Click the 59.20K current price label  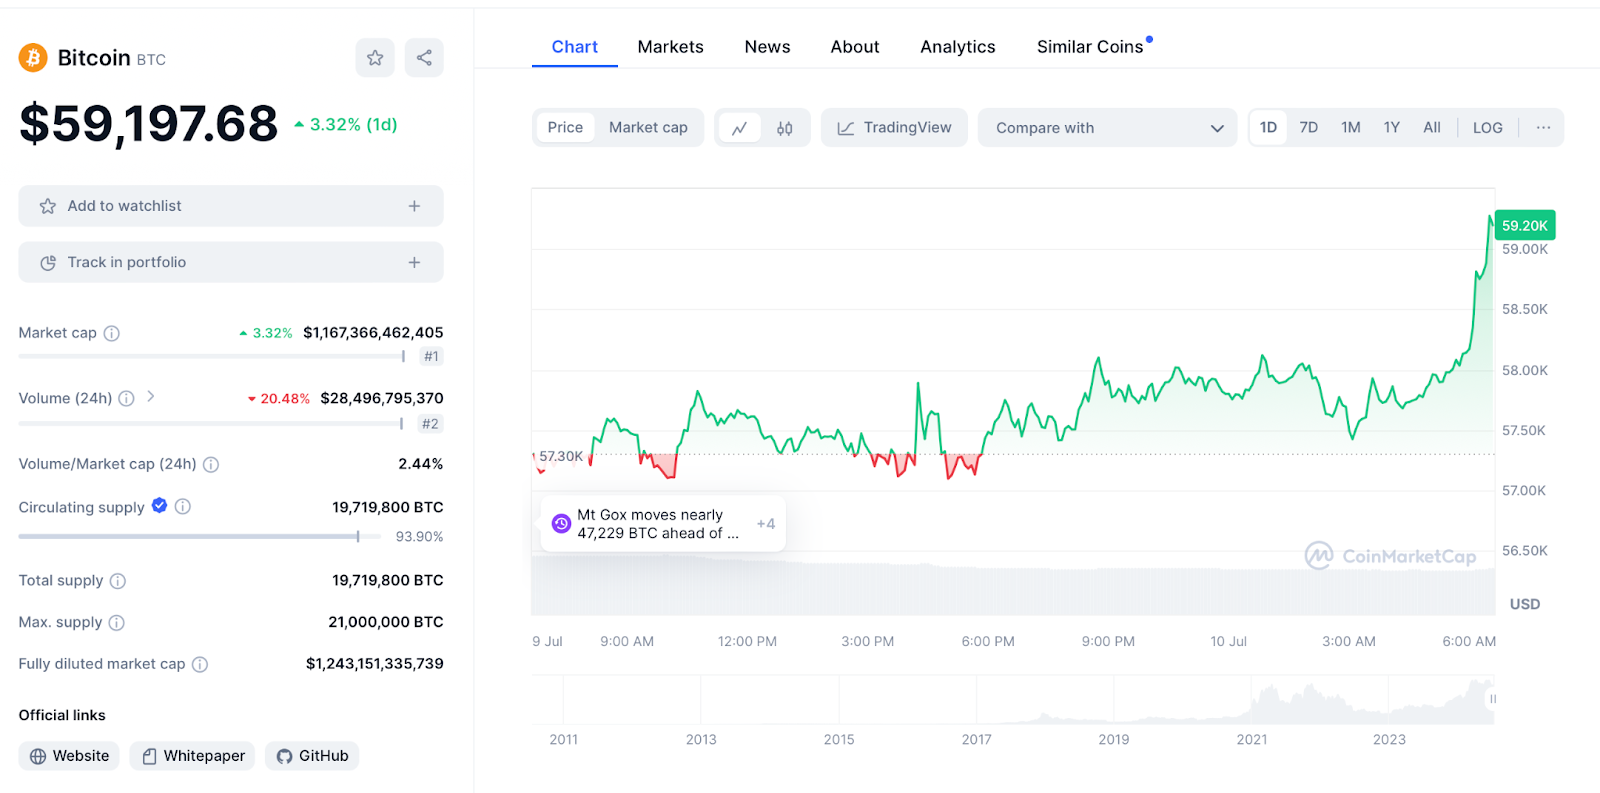click(x=1525, y=226)
